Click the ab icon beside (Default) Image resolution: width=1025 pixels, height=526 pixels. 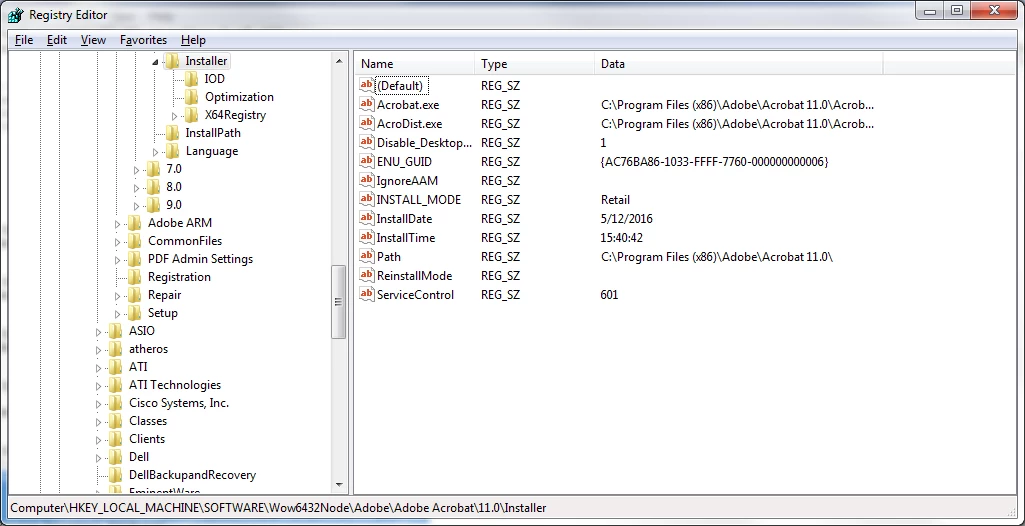pos(367,85)
